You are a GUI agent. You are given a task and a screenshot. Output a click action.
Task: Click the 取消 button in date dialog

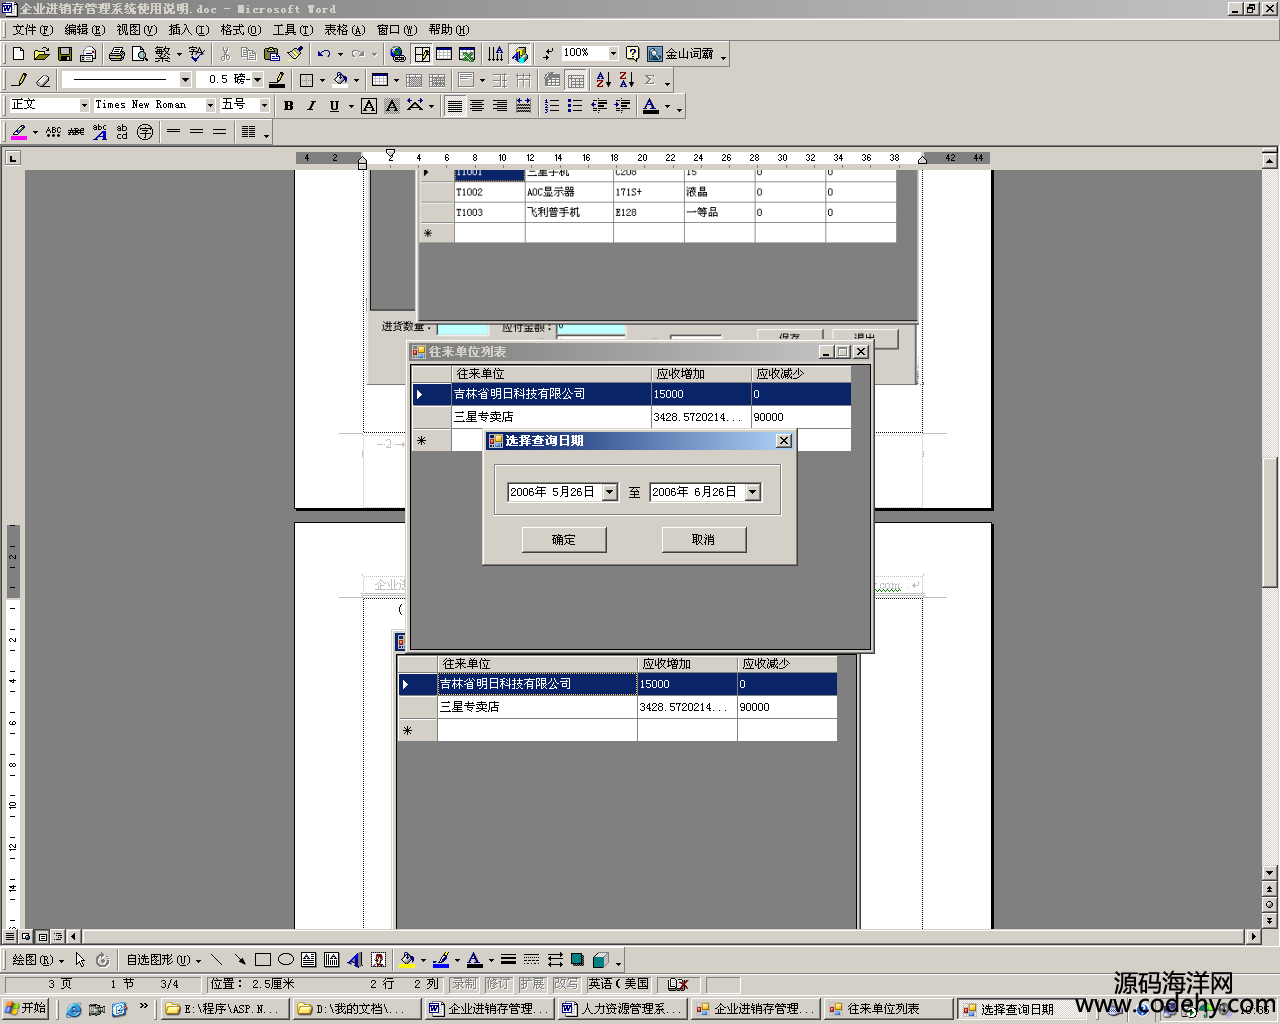click(704, 540)
